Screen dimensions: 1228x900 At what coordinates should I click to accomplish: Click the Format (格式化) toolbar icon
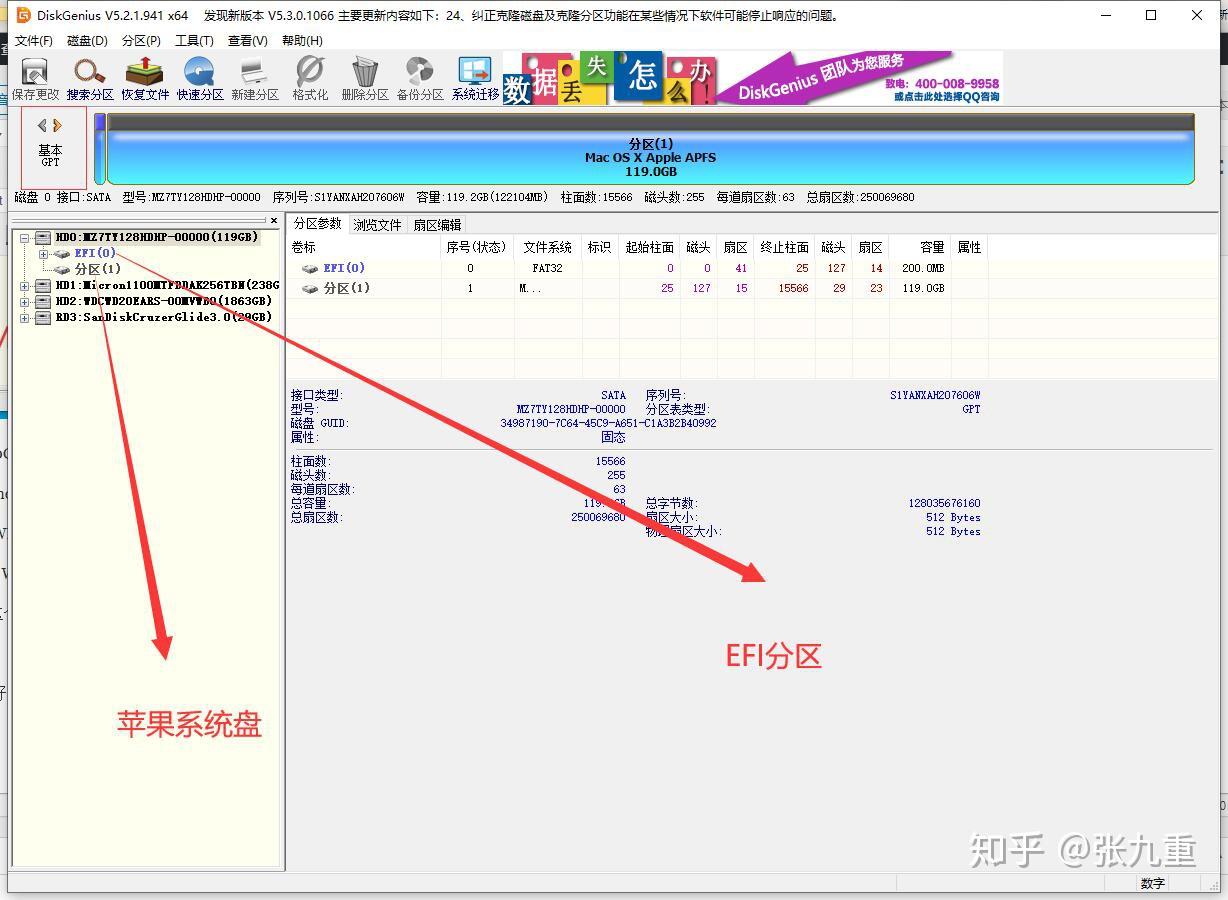point(310,79)
